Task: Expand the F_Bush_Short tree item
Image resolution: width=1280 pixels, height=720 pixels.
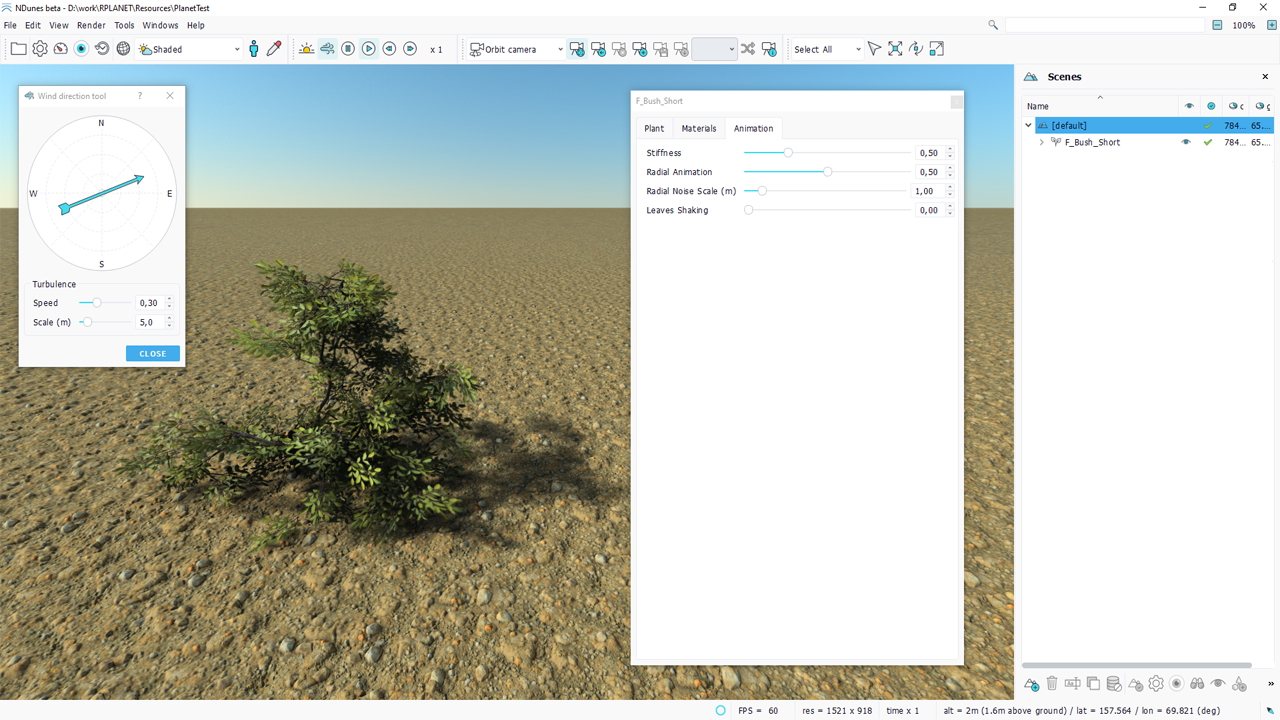Action: point(1042,143)
